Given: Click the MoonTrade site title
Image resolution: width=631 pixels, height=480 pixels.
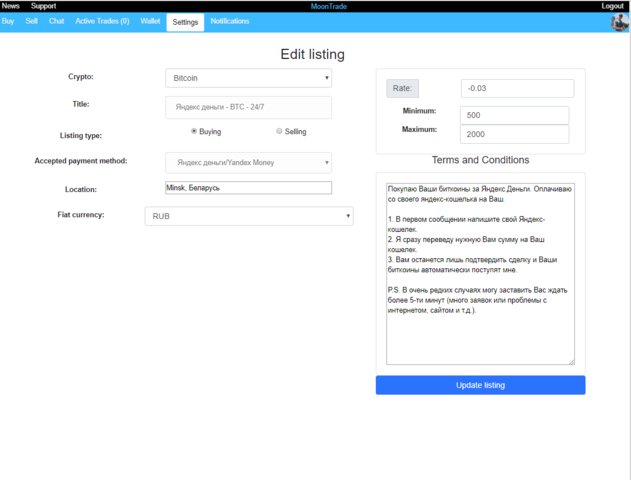Looking at the screenshot, I should click(x=328, y=6).
